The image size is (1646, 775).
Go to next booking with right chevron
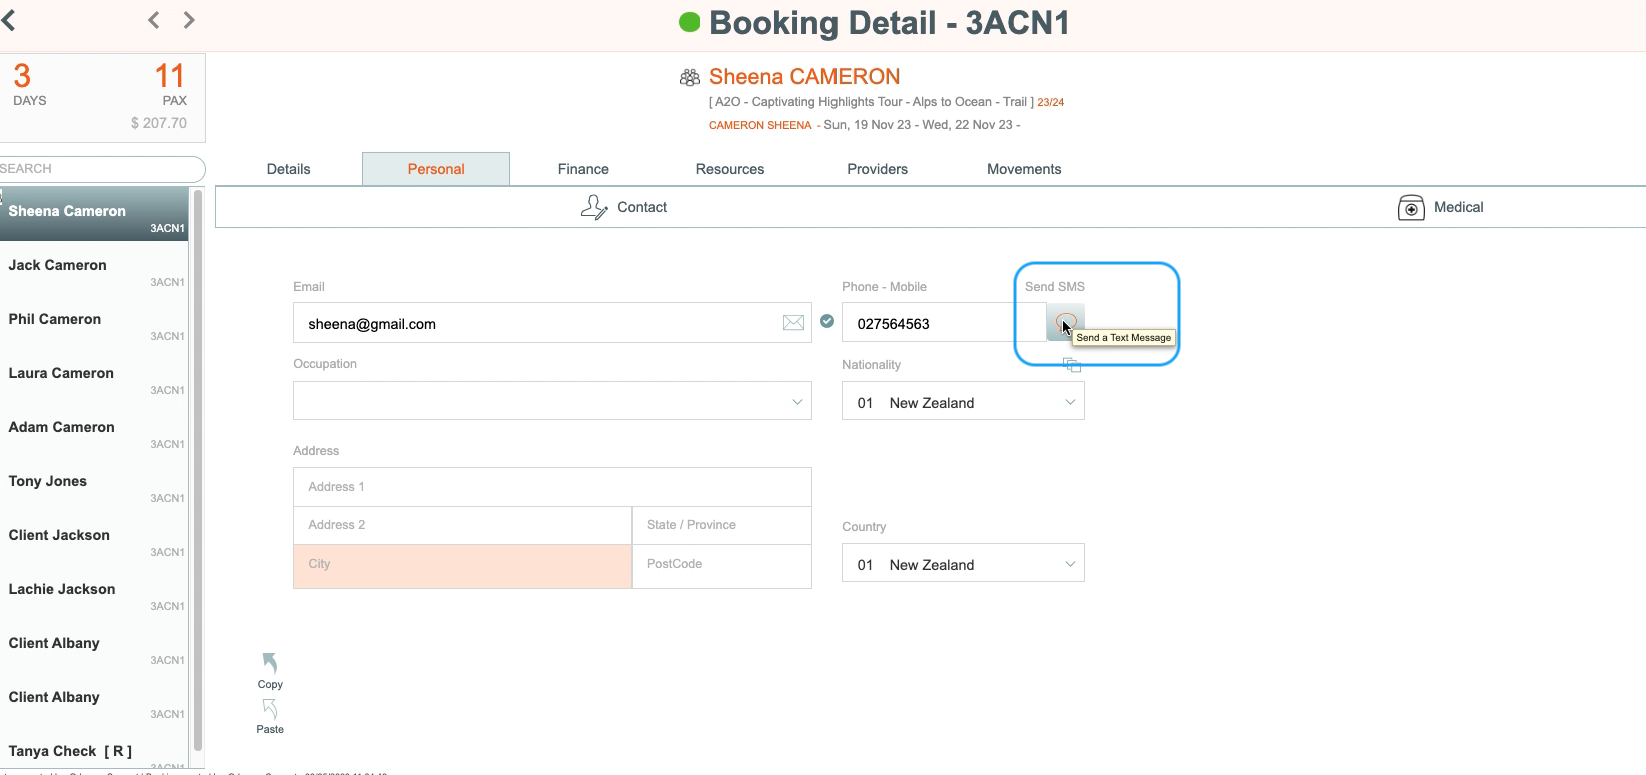pyautogui.click(x=189, y=20)
